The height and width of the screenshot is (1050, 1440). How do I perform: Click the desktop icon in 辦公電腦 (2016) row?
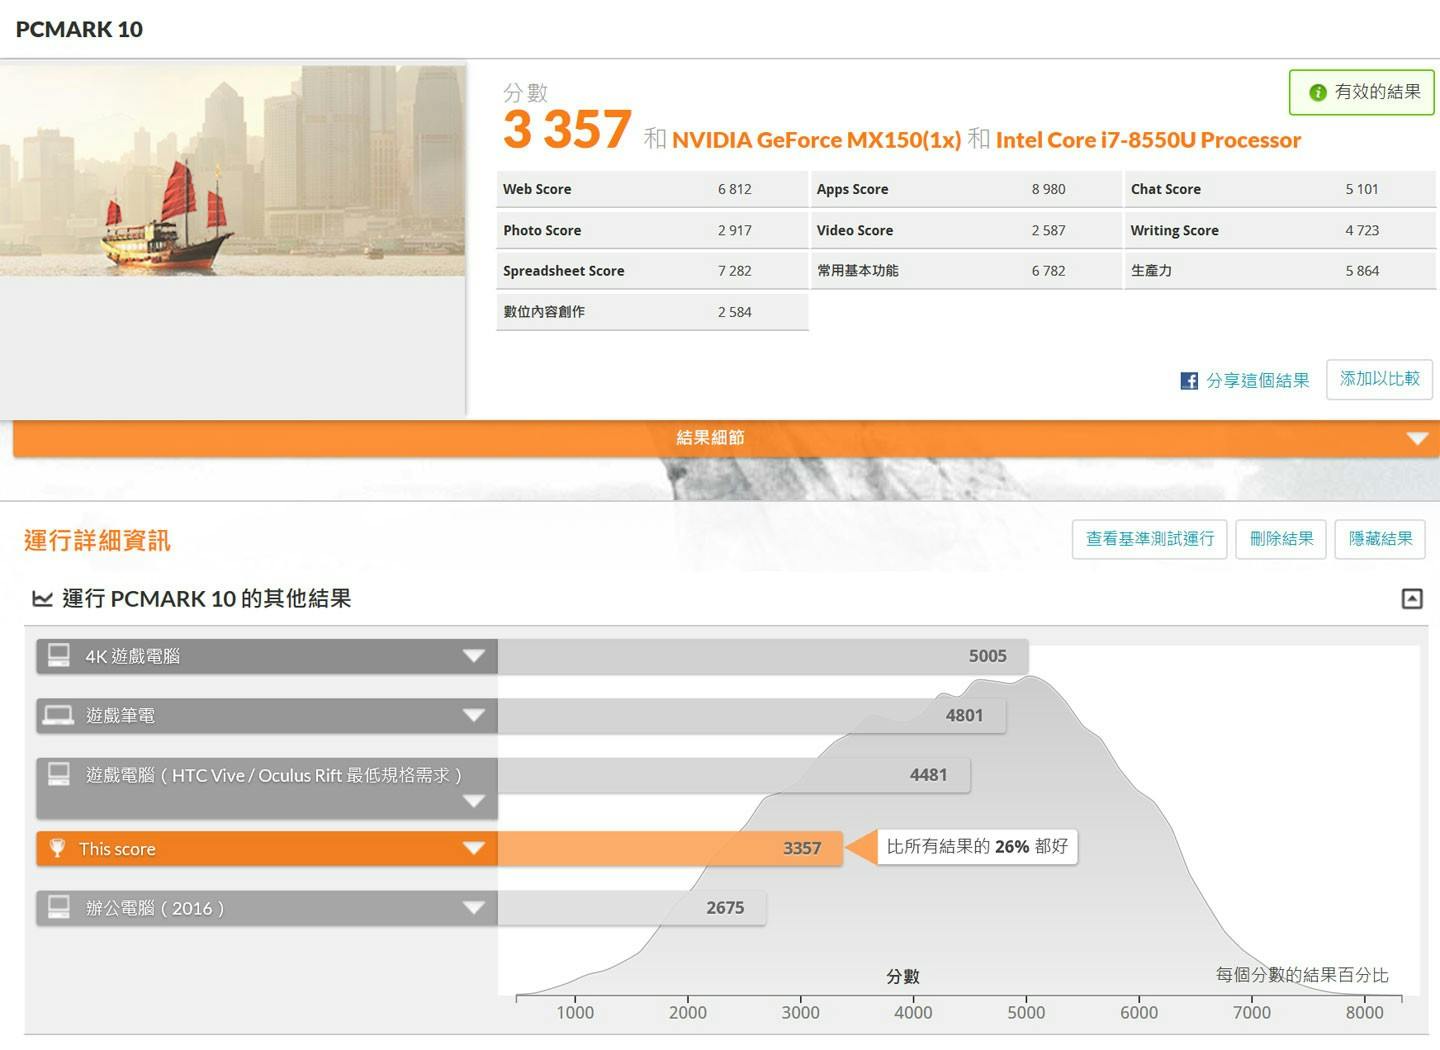pos(59,908)
